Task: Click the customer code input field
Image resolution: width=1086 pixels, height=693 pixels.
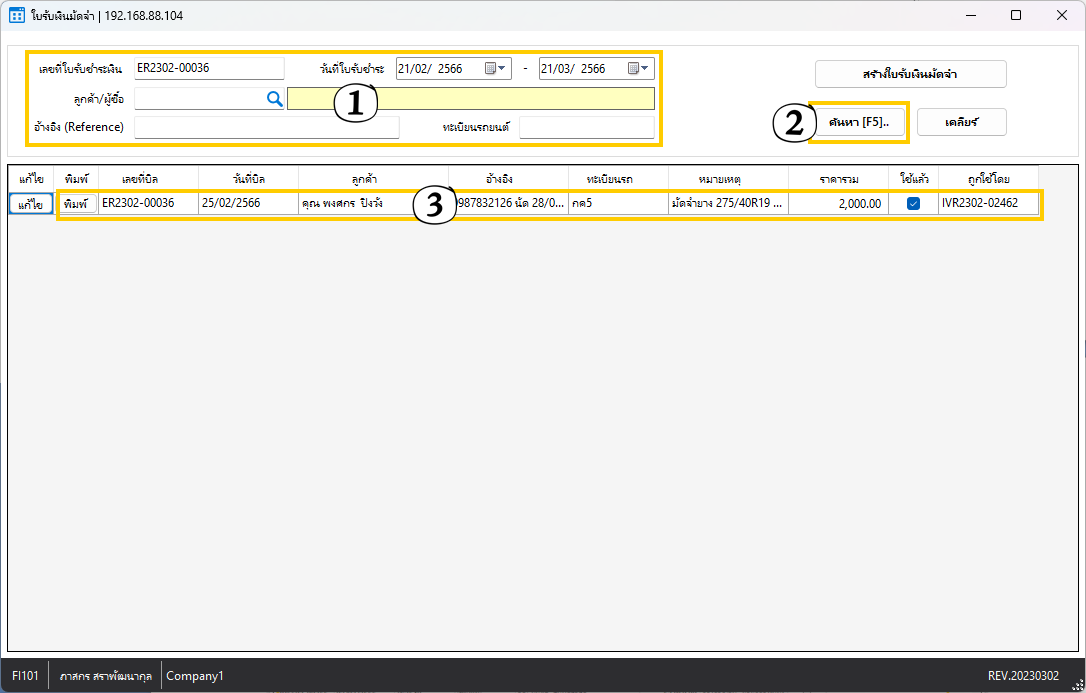Action: (x=198, y=98)
